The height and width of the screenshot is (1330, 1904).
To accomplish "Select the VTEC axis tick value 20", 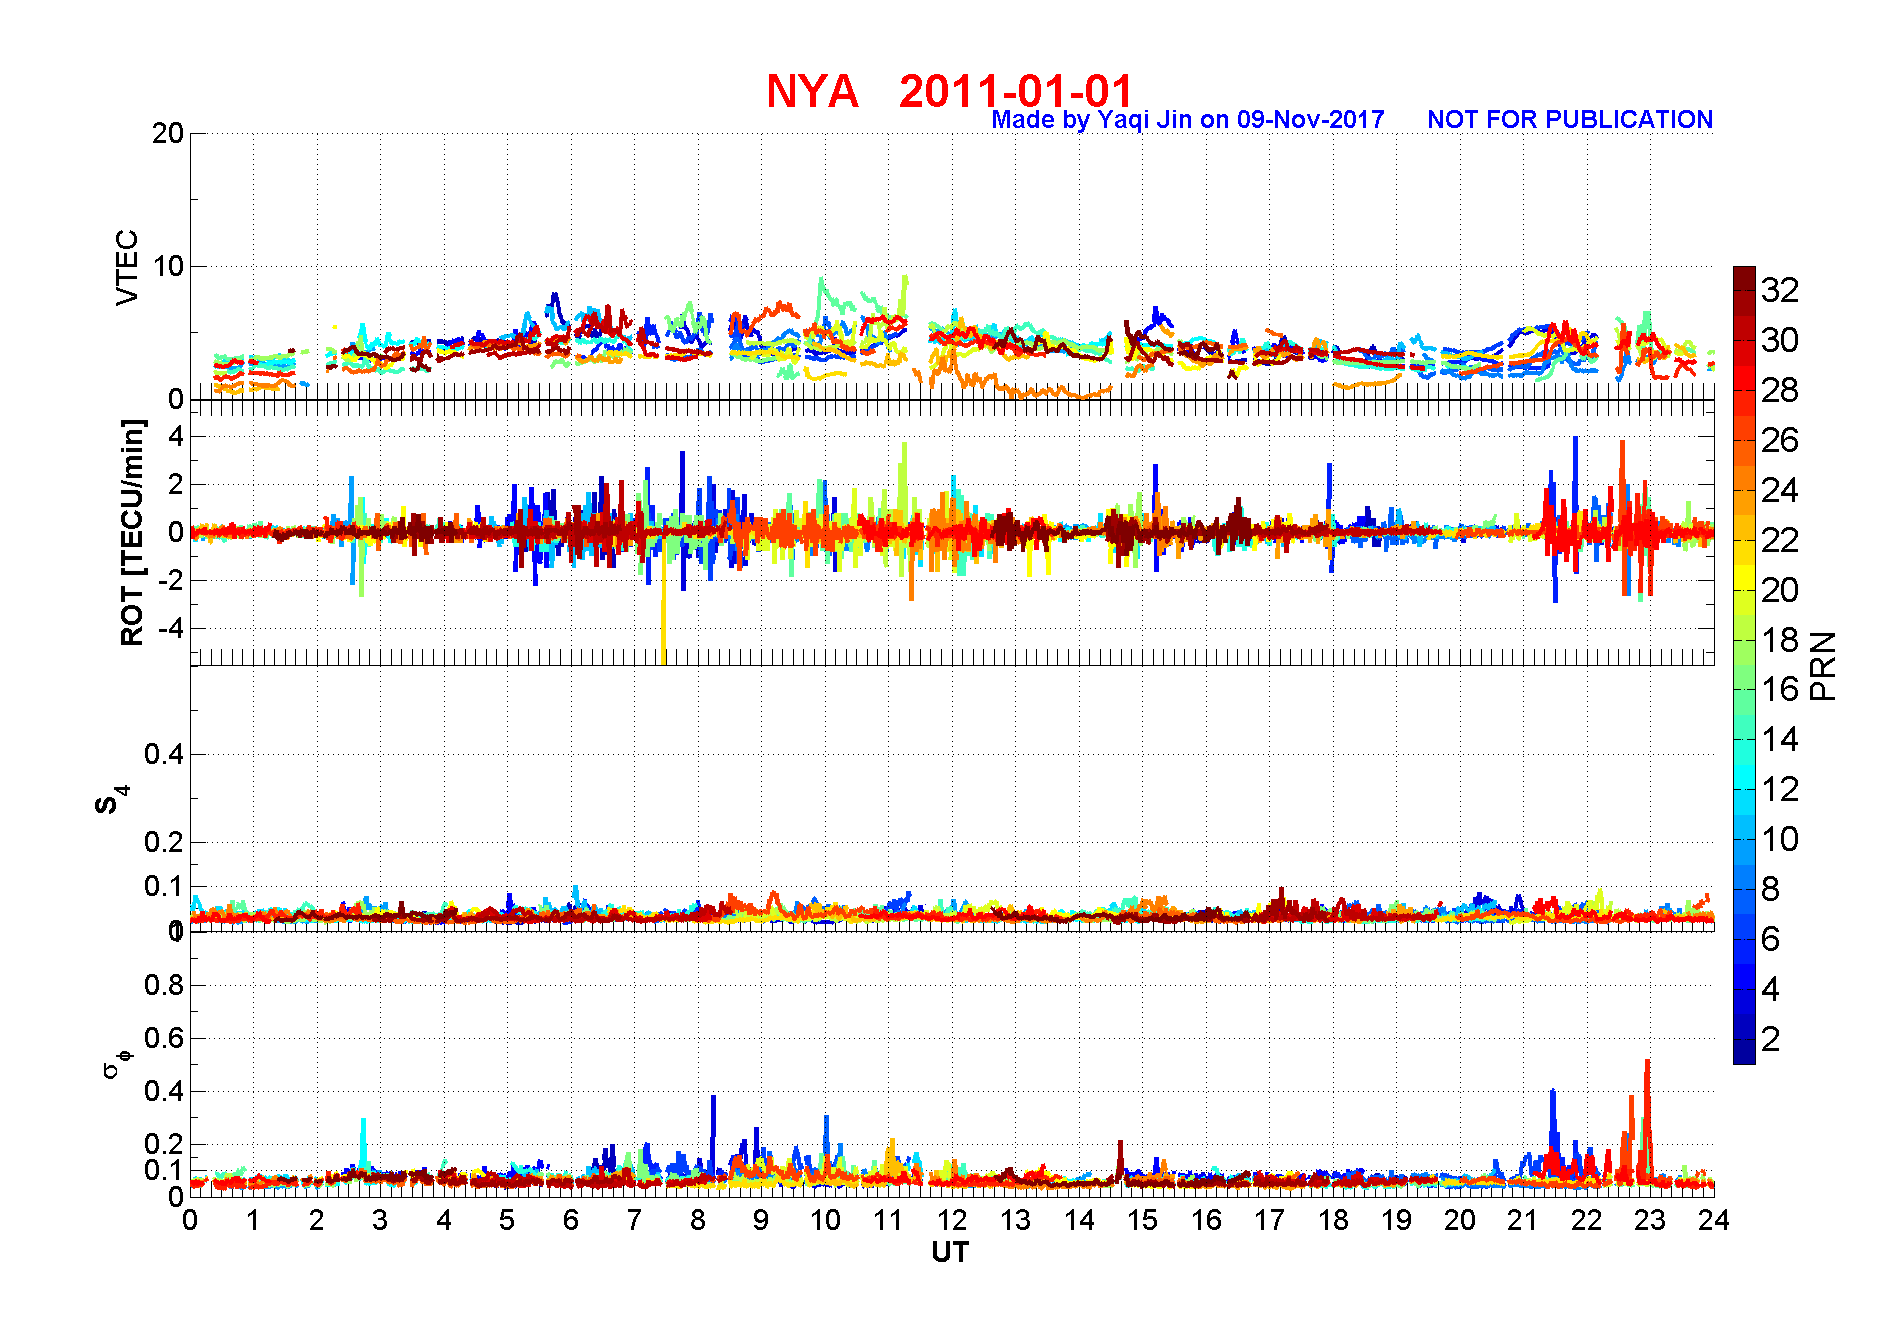I will pyautogui.click(x=168, y=133).
